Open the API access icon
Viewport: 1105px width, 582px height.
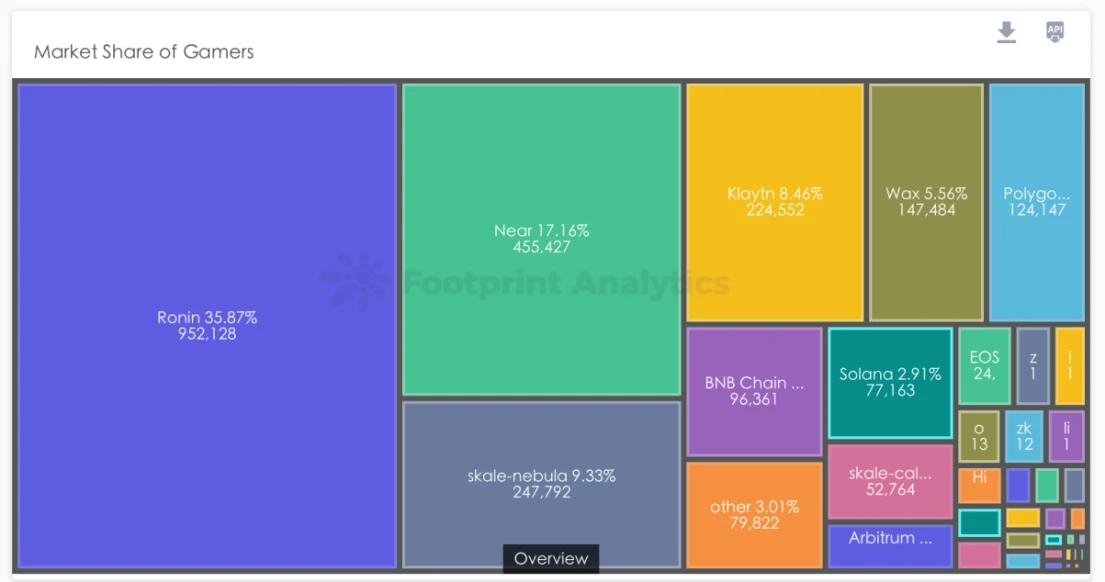[x=1054, y=32]
